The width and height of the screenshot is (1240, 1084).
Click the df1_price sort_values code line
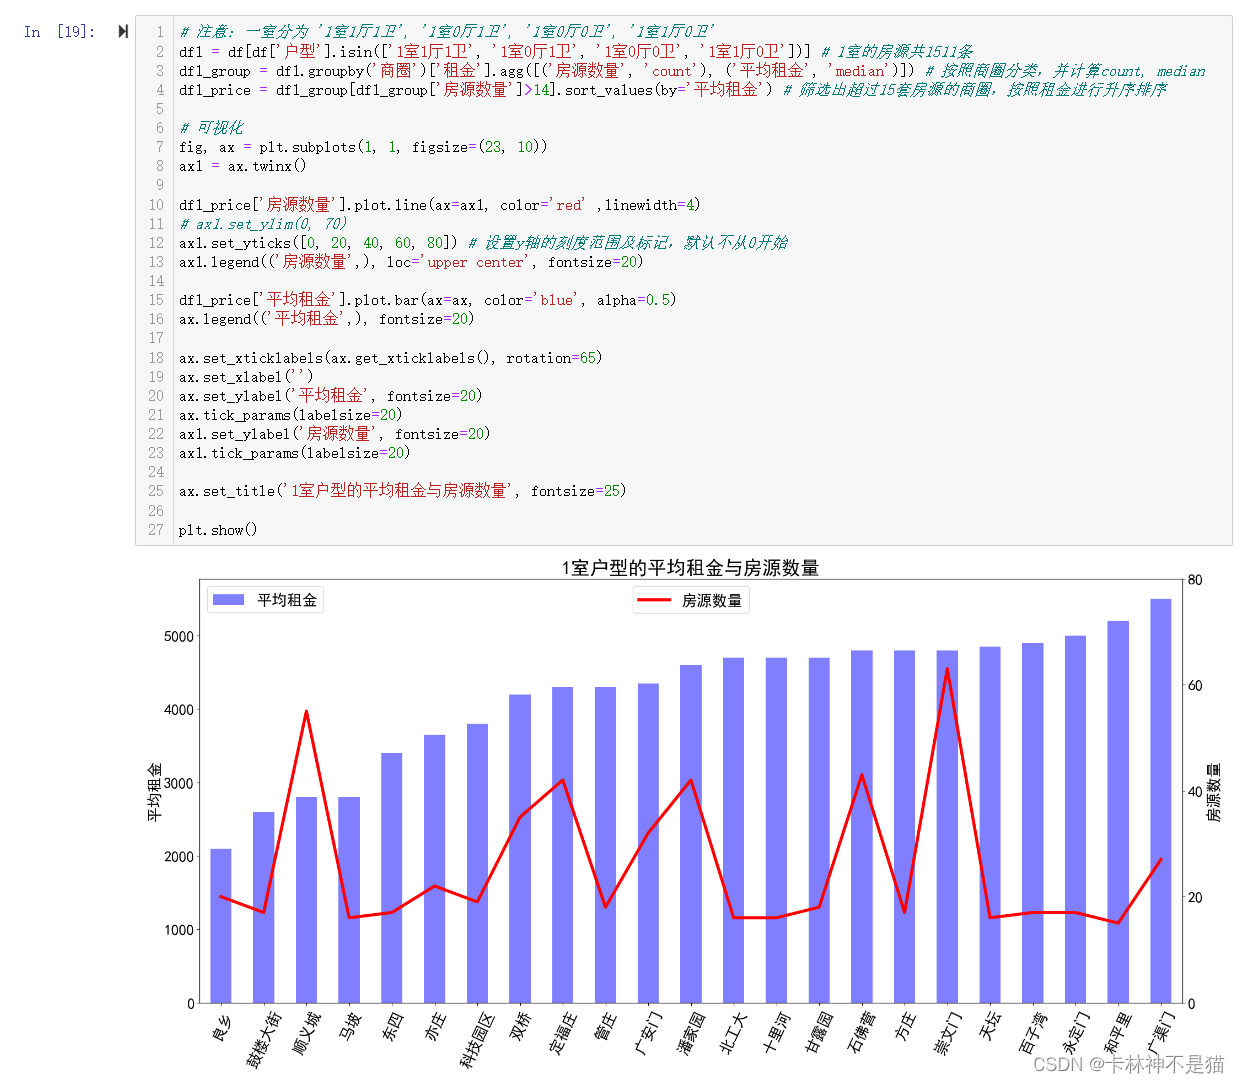coord(673,90)
